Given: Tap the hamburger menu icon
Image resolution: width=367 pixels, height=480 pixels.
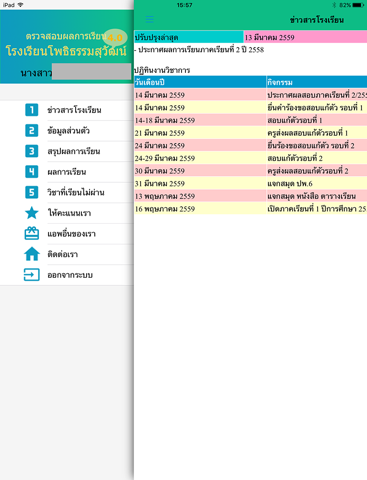Looking at the screenshot, I should tap(149, 19).
